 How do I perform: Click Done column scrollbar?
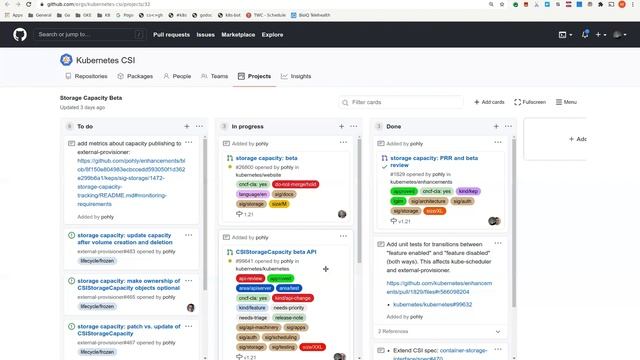click(513, 223)
